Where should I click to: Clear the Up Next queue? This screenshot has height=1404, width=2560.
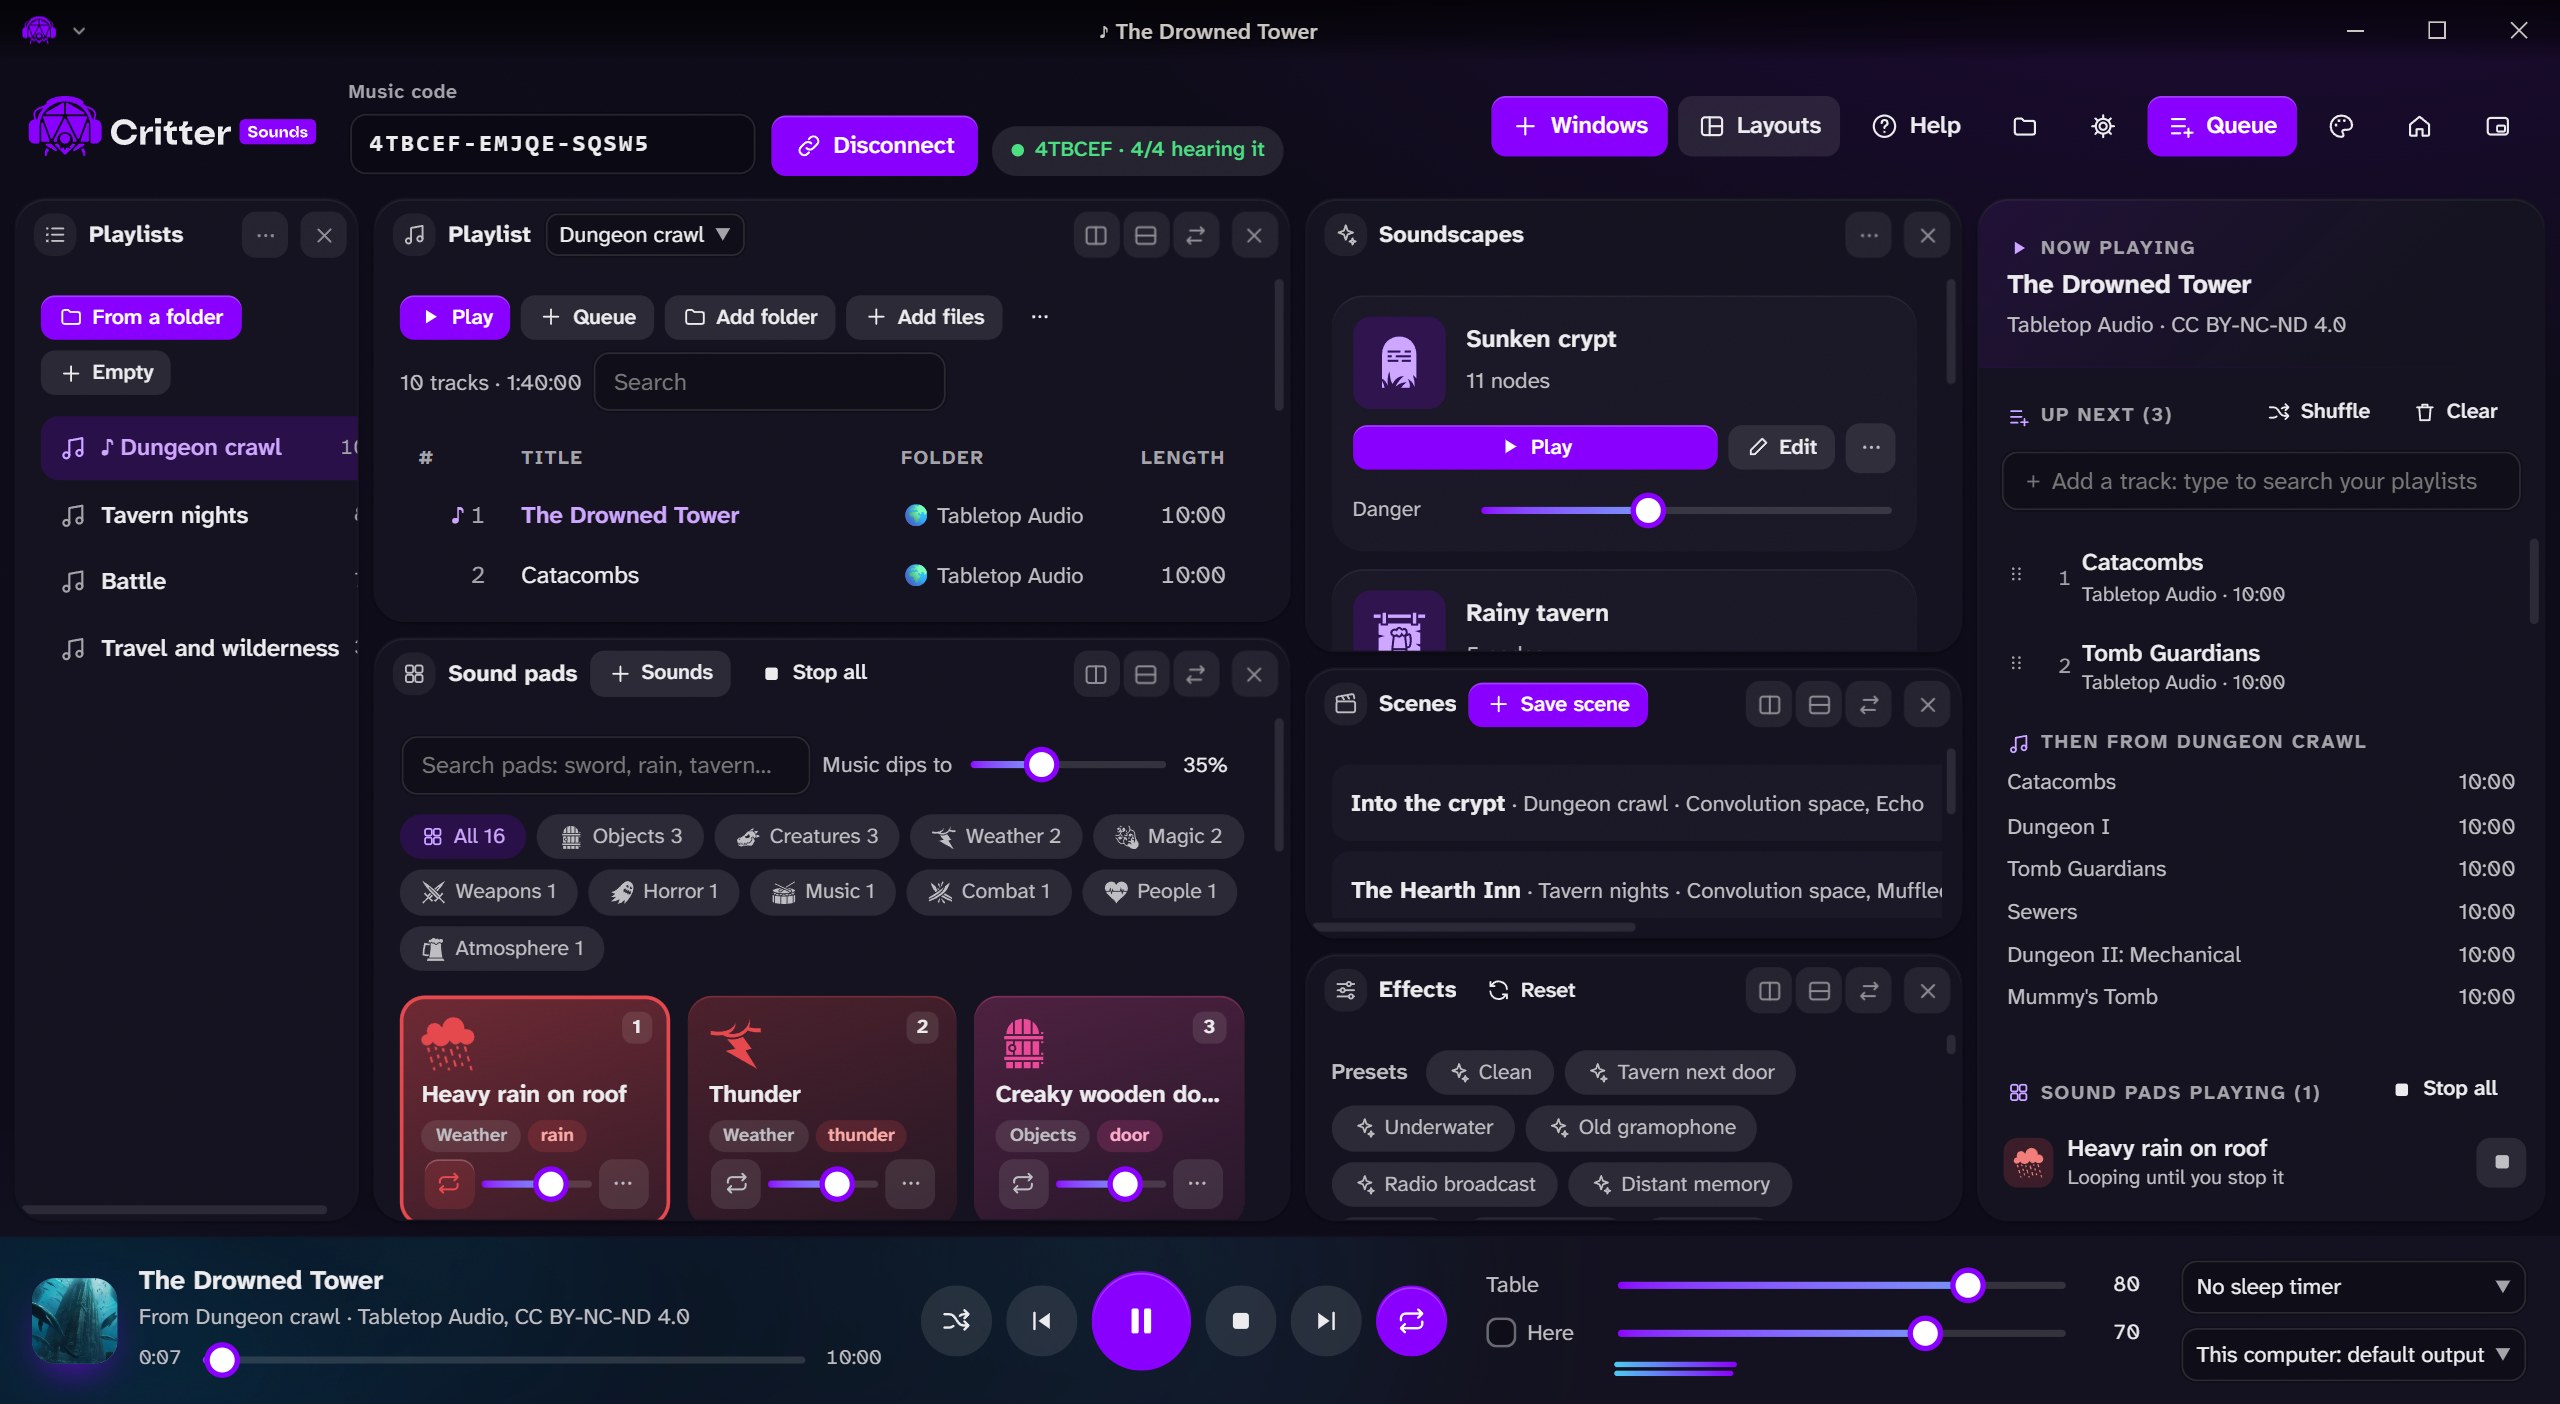coord(2457,412)
